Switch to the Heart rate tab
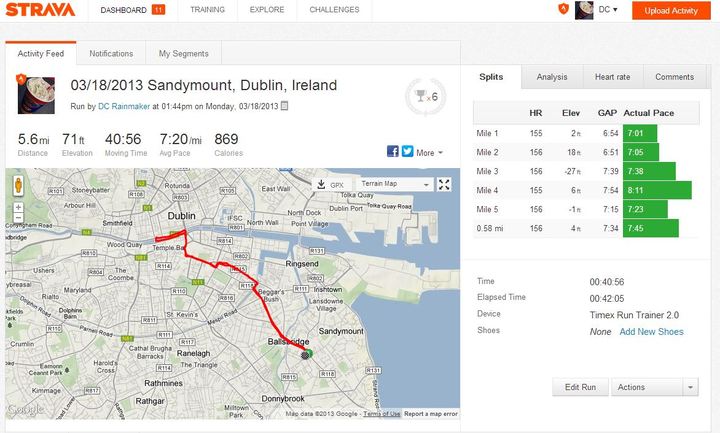 tap(613, 77)
